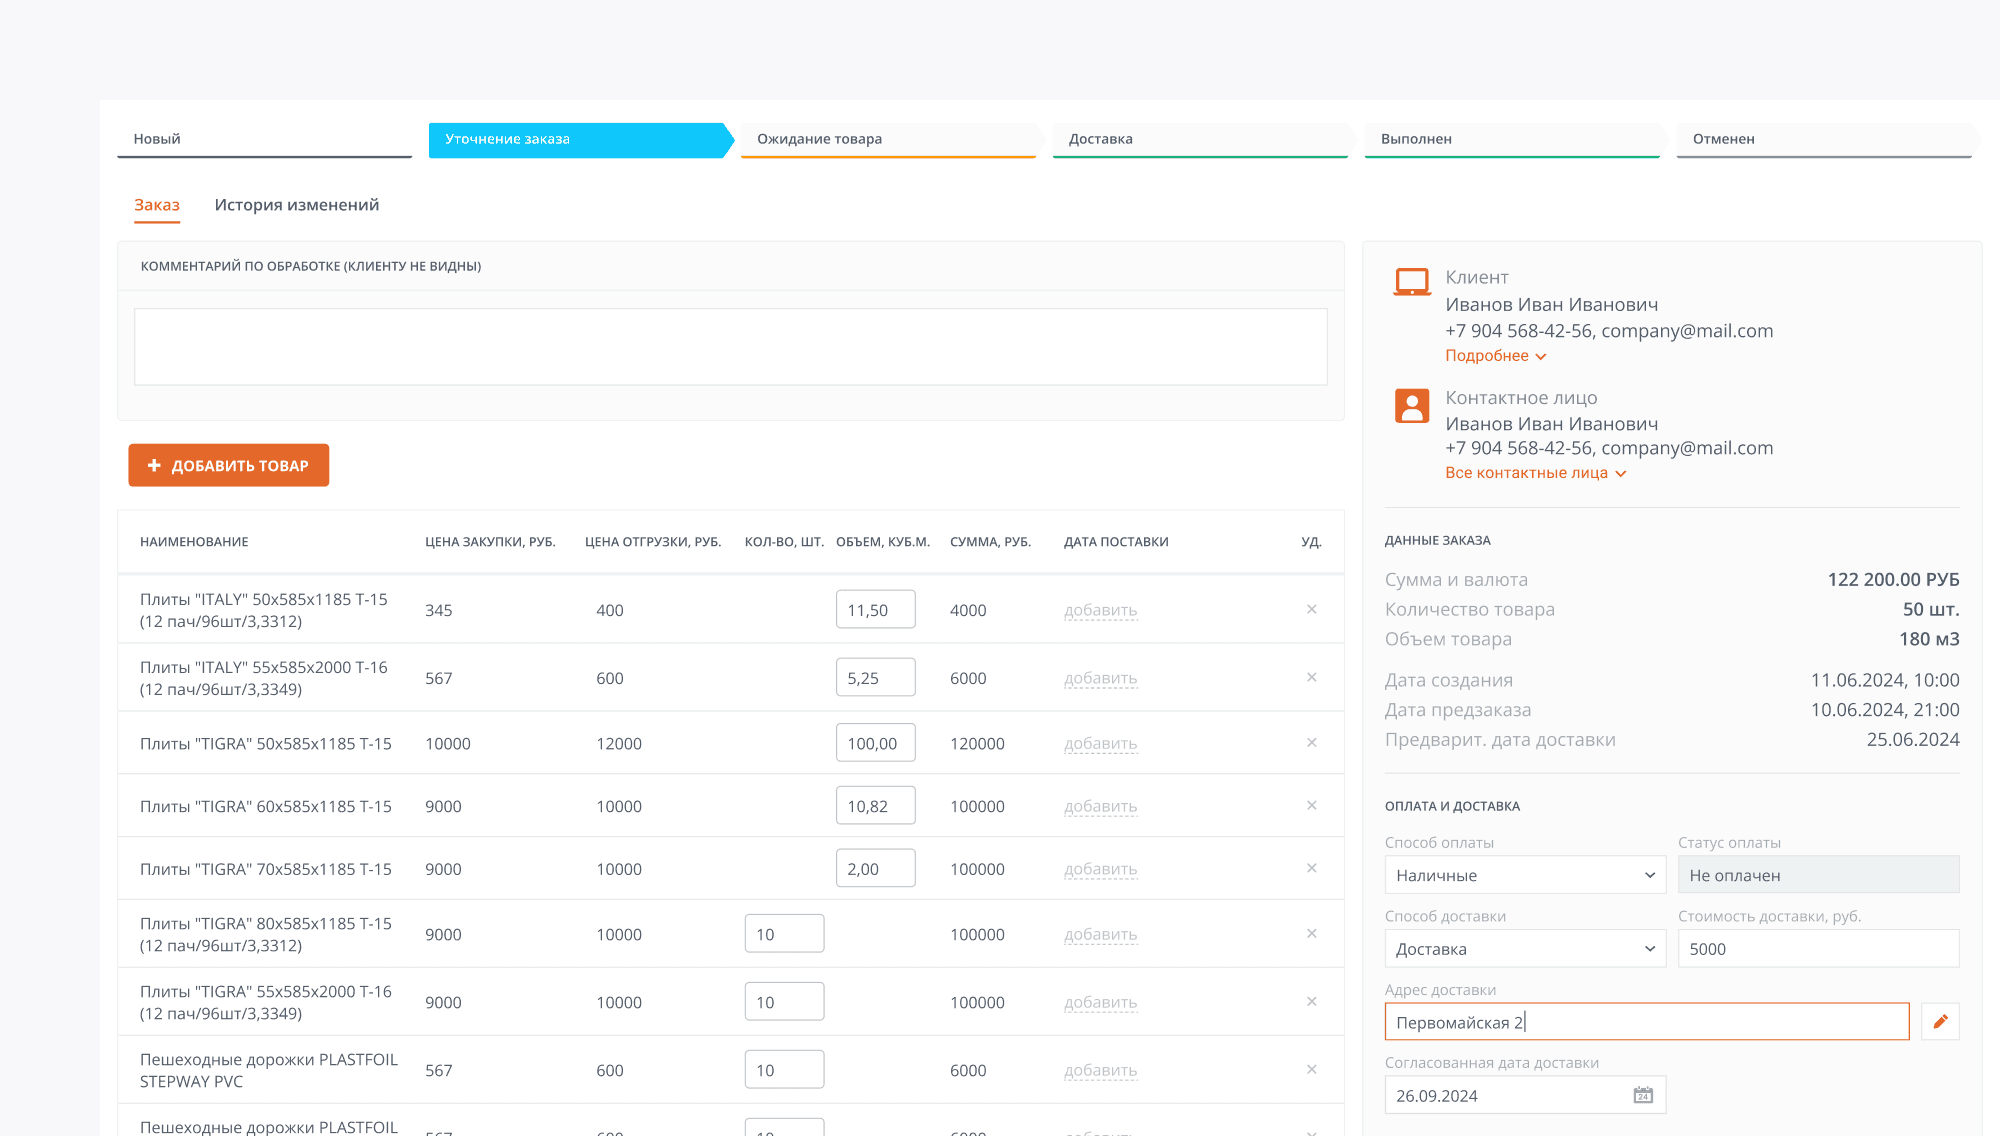Switch to История изменений tab
2000x1136 pixels.
(x=296, y=205)
